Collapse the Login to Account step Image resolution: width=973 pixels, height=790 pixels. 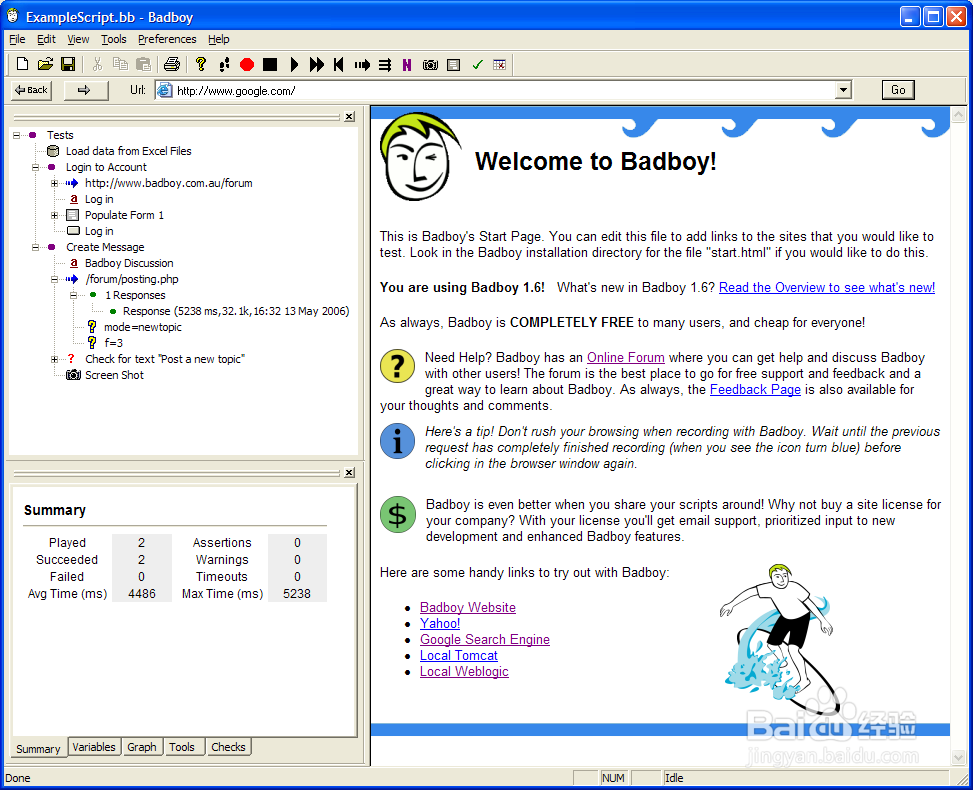(x=35, y=167)
